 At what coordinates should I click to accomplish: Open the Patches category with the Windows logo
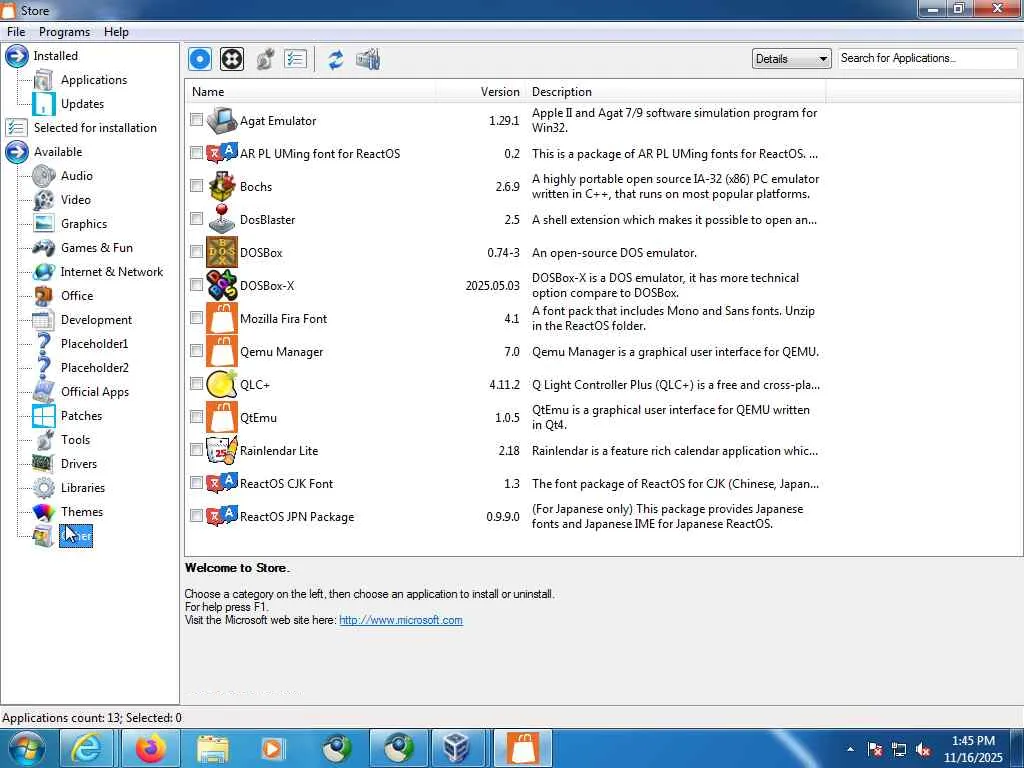pos(81,416)
